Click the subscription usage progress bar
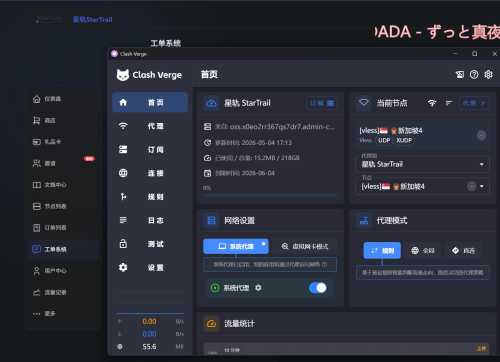500x362 pixels. point(270,196)
